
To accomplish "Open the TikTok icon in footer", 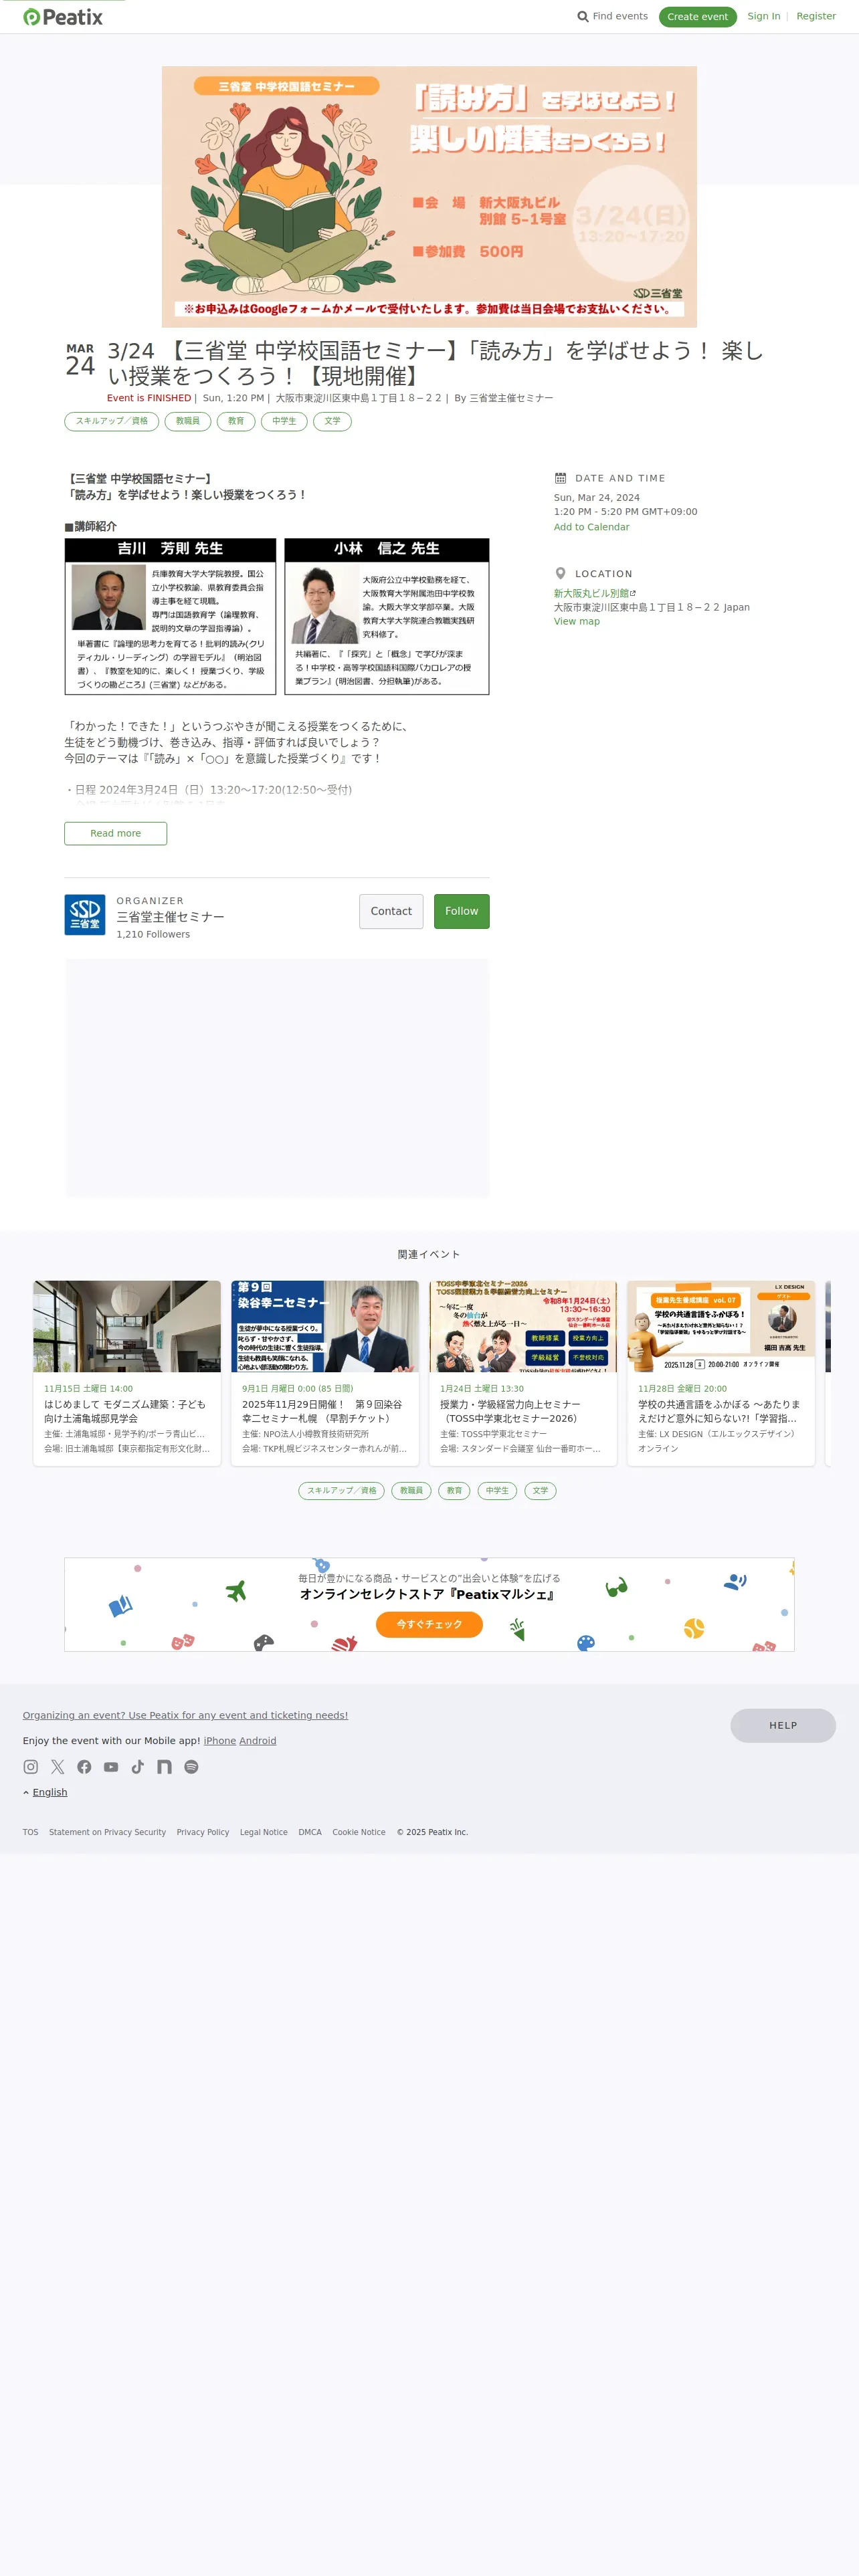I will pyautogui.click(x=138, y=1767).
